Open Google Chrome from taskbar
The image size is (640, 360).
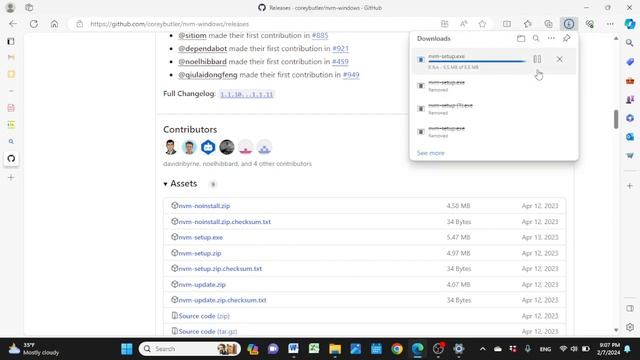pyautogui.click(x=397, y=349)
